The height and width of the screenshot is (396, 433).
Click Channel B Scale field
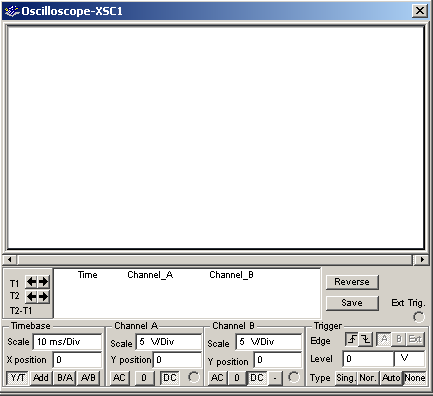click(x=269, y=342)
